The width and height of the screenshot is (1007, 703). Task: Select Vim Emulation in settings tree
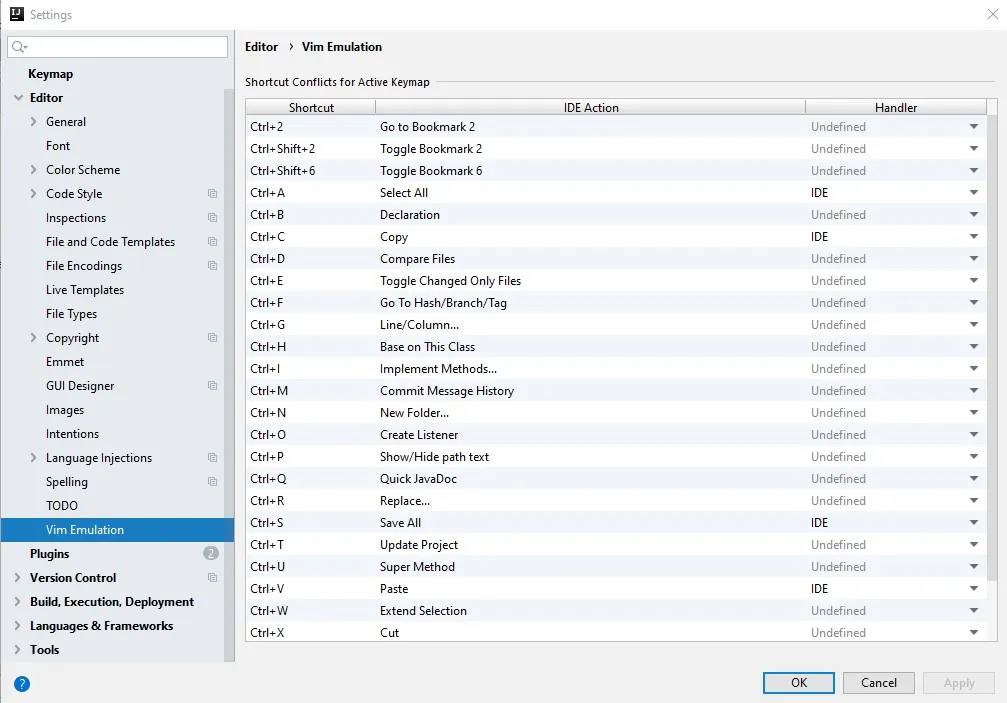tap(118, 530)
